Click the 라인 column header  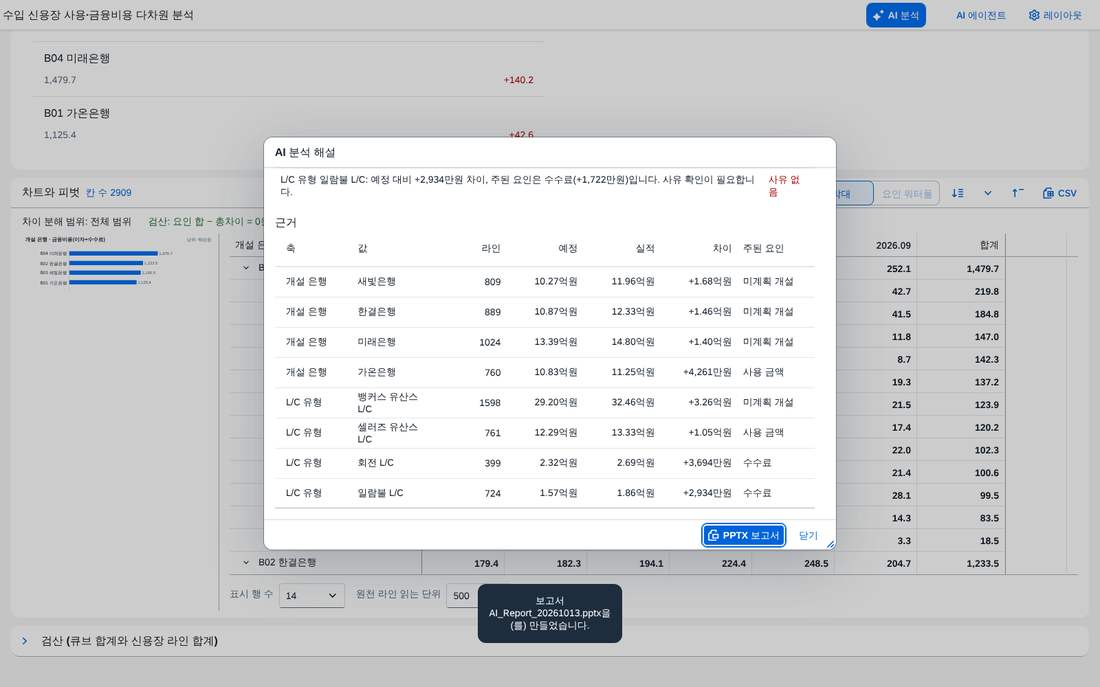click(491, 248)
